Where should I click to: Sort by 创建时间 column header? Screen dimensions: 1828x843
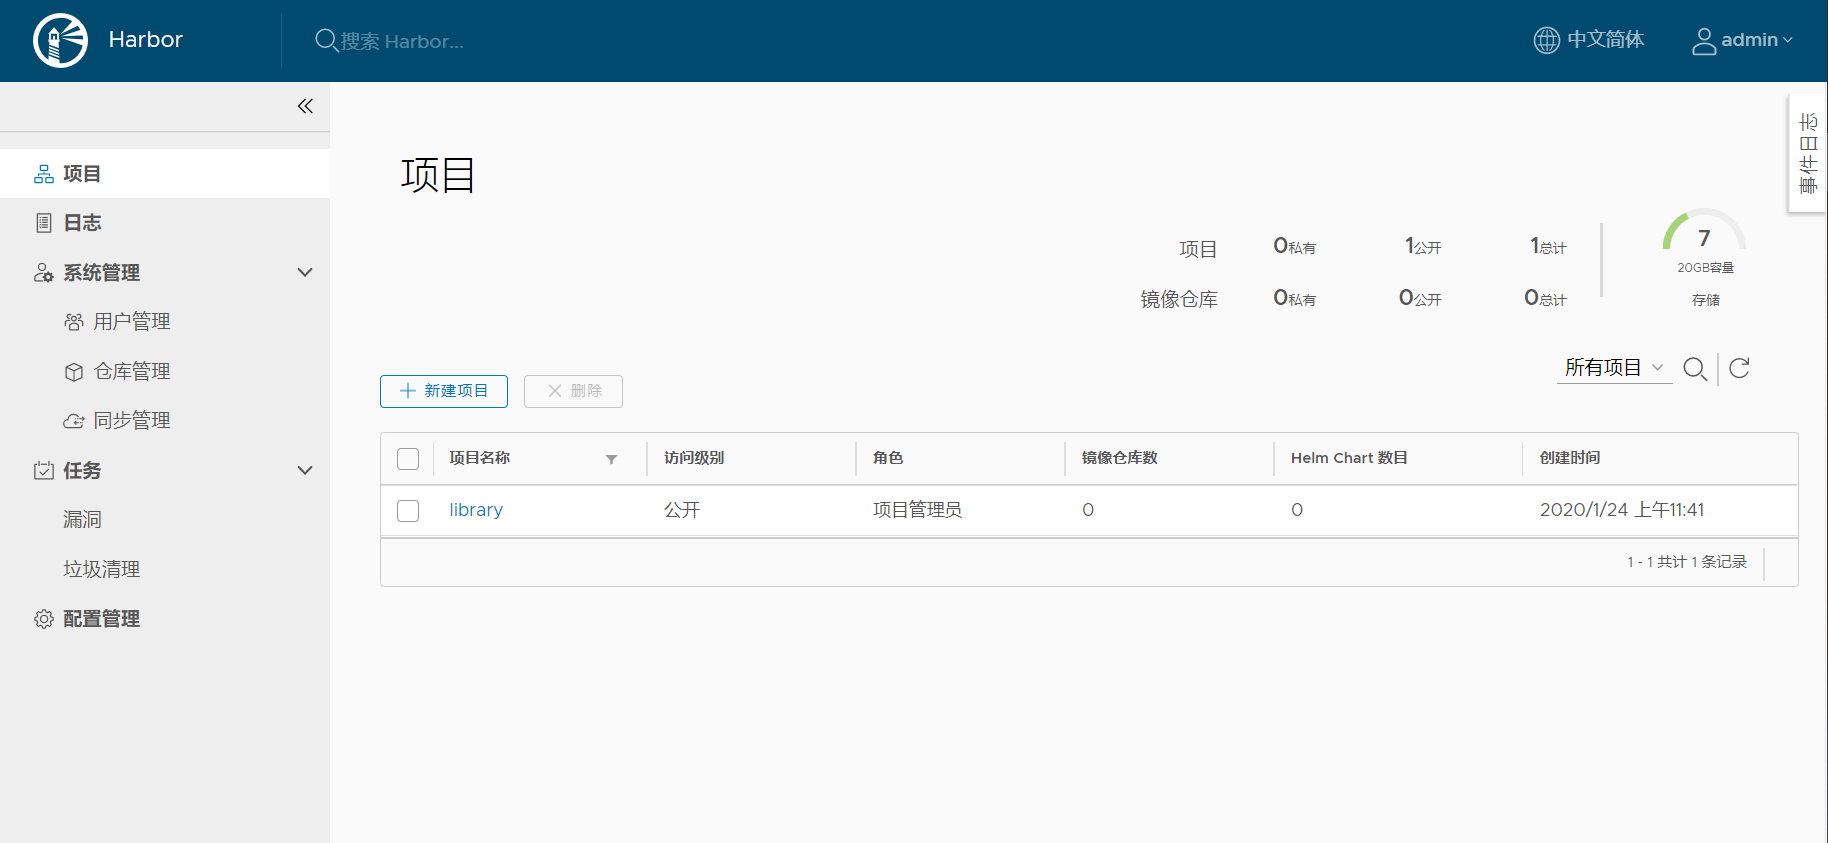[1570, 458]
